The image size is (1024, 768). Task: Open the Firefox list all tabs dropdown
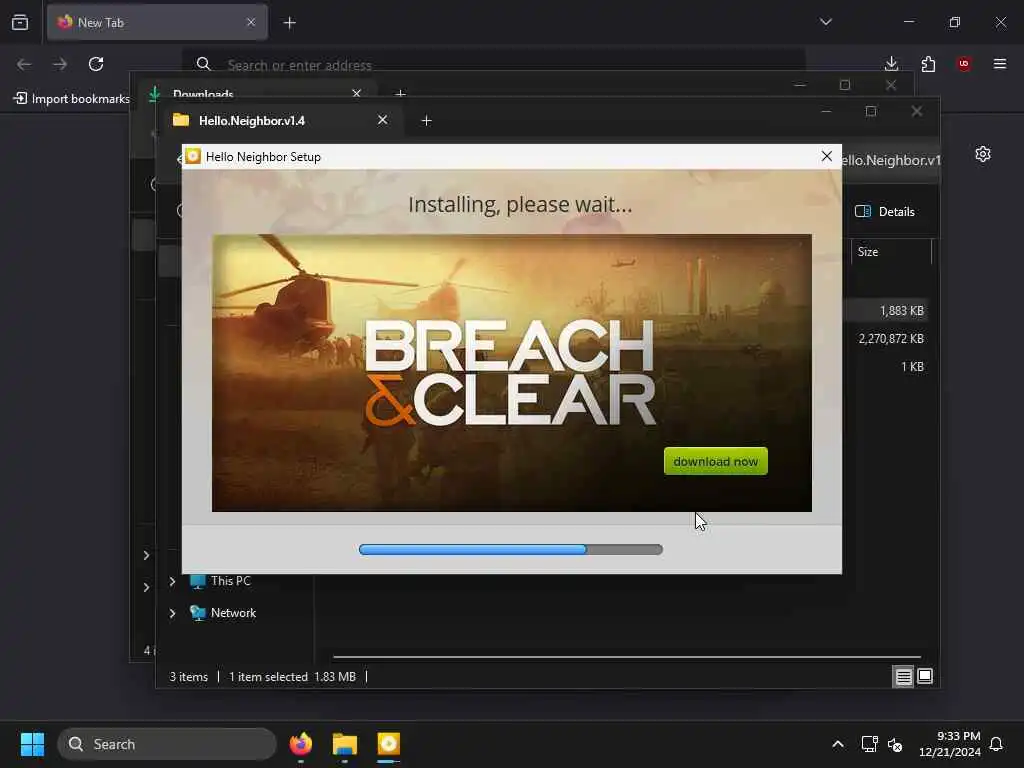pos(825,22)
